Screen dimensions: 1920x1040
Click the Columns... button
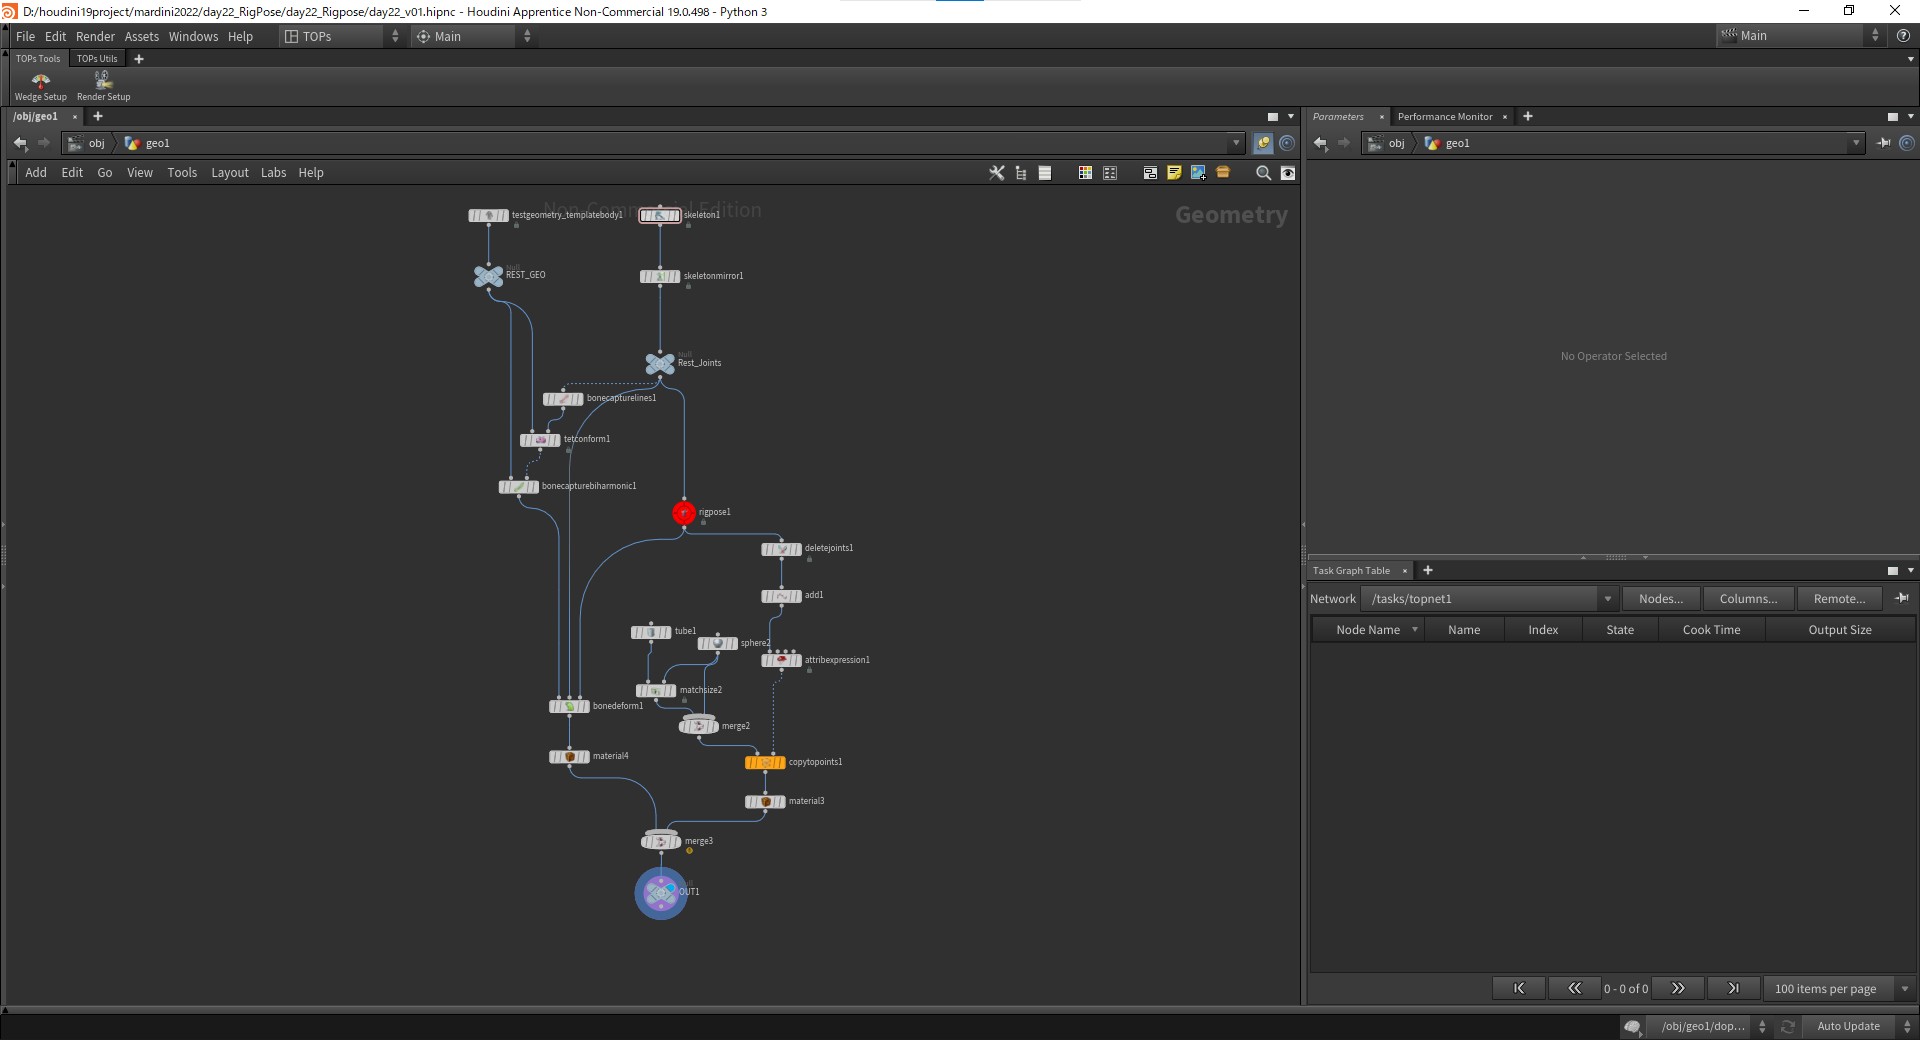1749,599
